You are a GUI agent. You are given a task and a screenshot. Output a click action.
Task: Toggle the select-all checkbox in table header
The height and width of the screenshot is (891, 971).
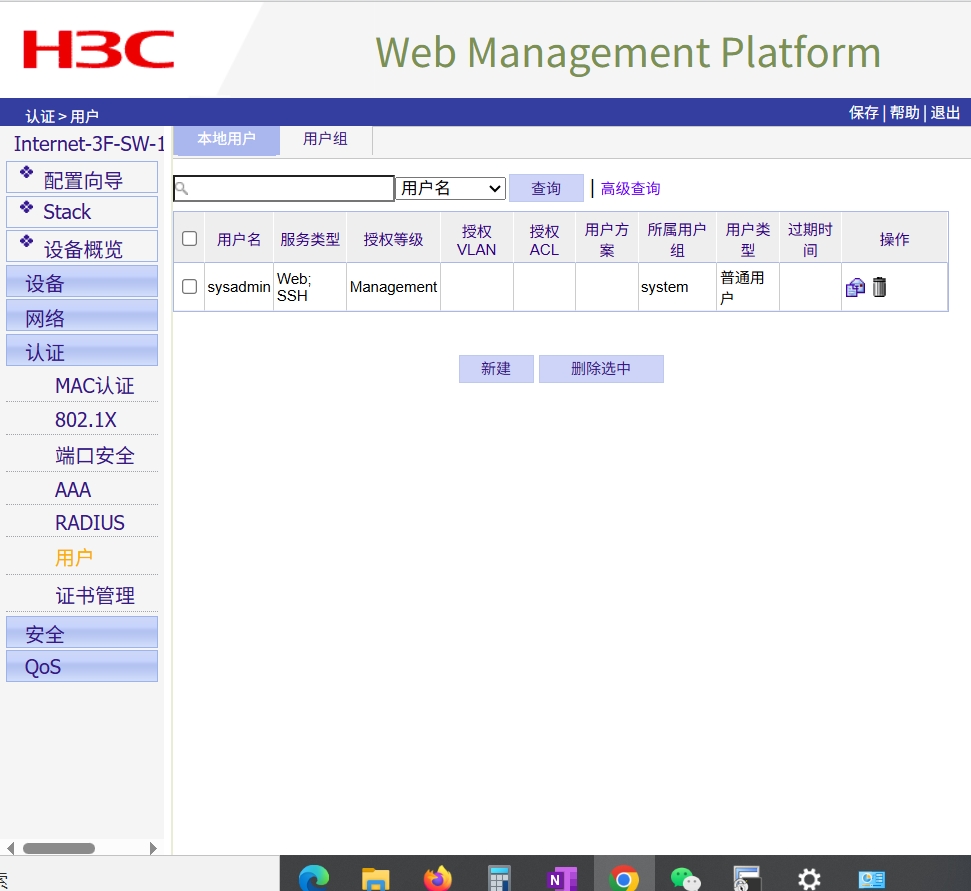tap(189, 238)
